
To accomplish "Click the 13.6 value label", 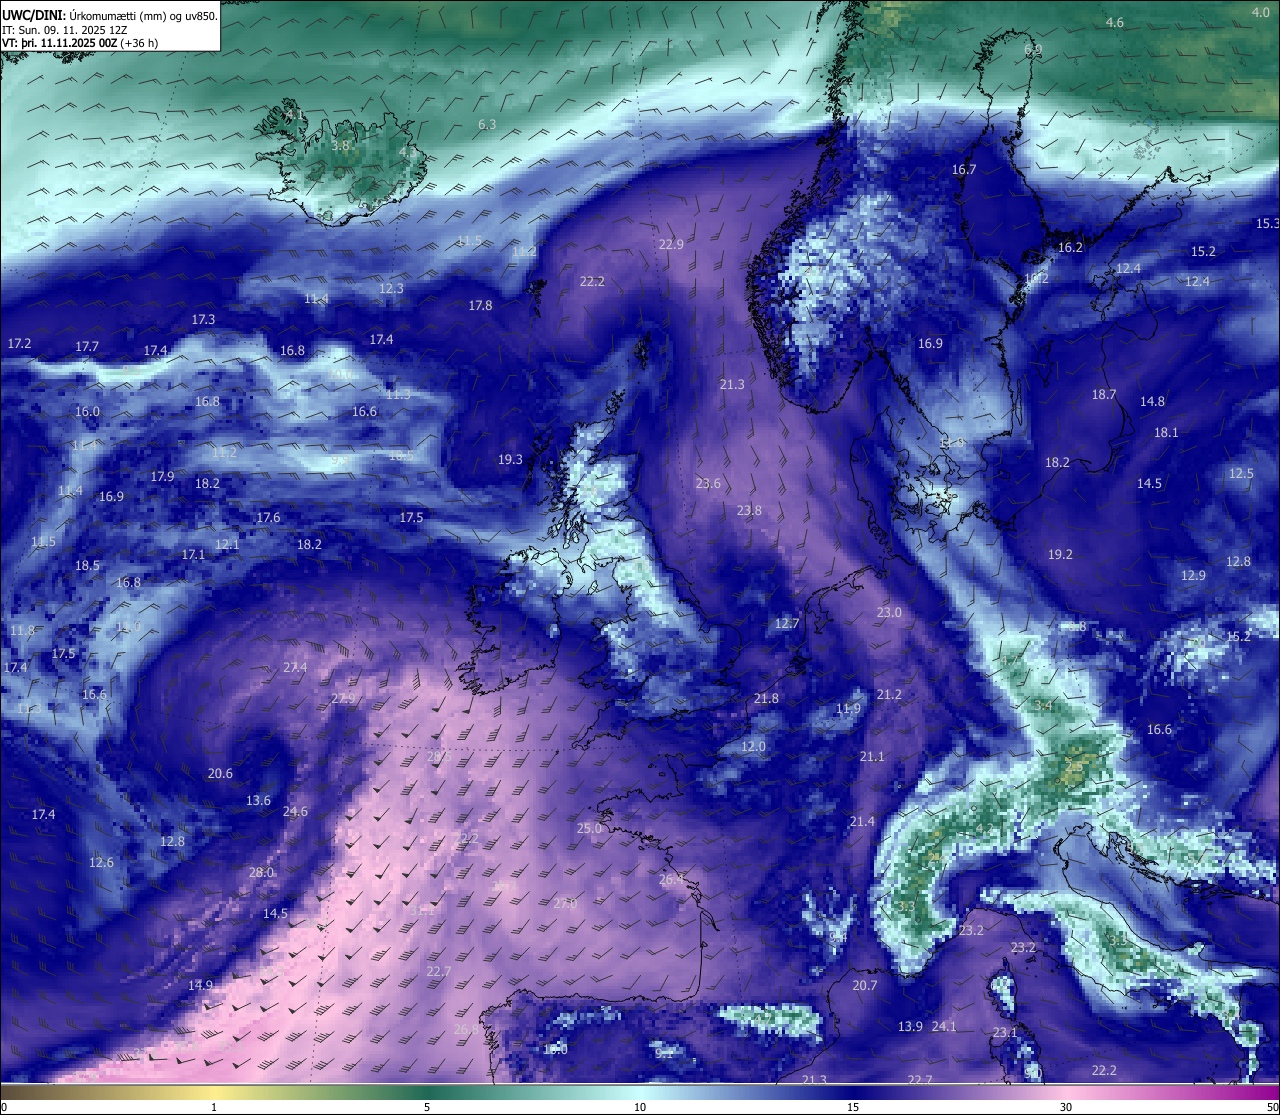I will (258, 801).
